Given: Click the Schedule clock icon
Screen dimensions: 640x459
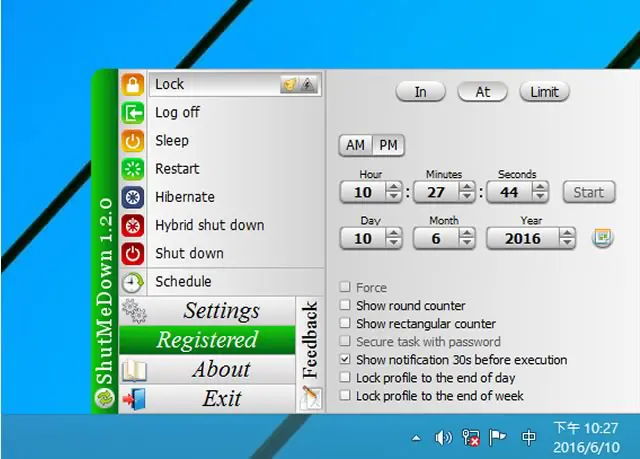Looking at the screenshot, I should (133, 282).
